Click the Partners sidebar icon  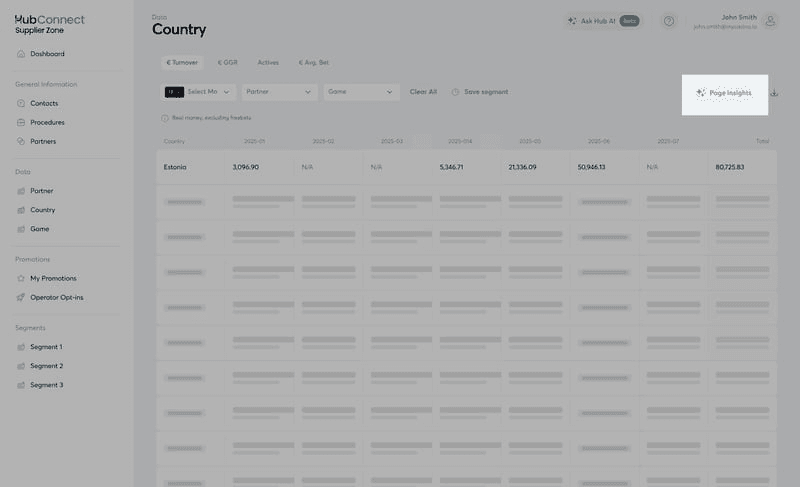pos(21,141)
